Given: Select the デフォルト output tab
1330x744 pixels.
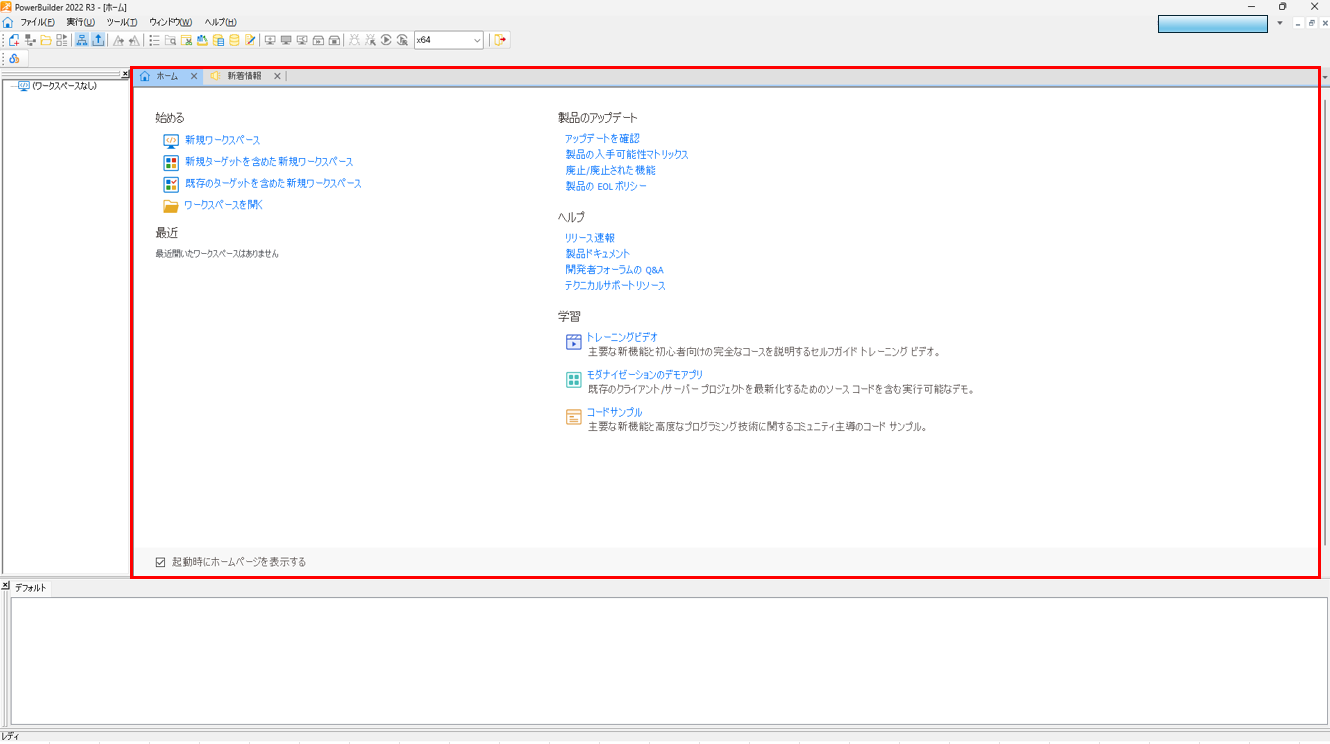Looking at the screenshot, I should pos(32,588).
